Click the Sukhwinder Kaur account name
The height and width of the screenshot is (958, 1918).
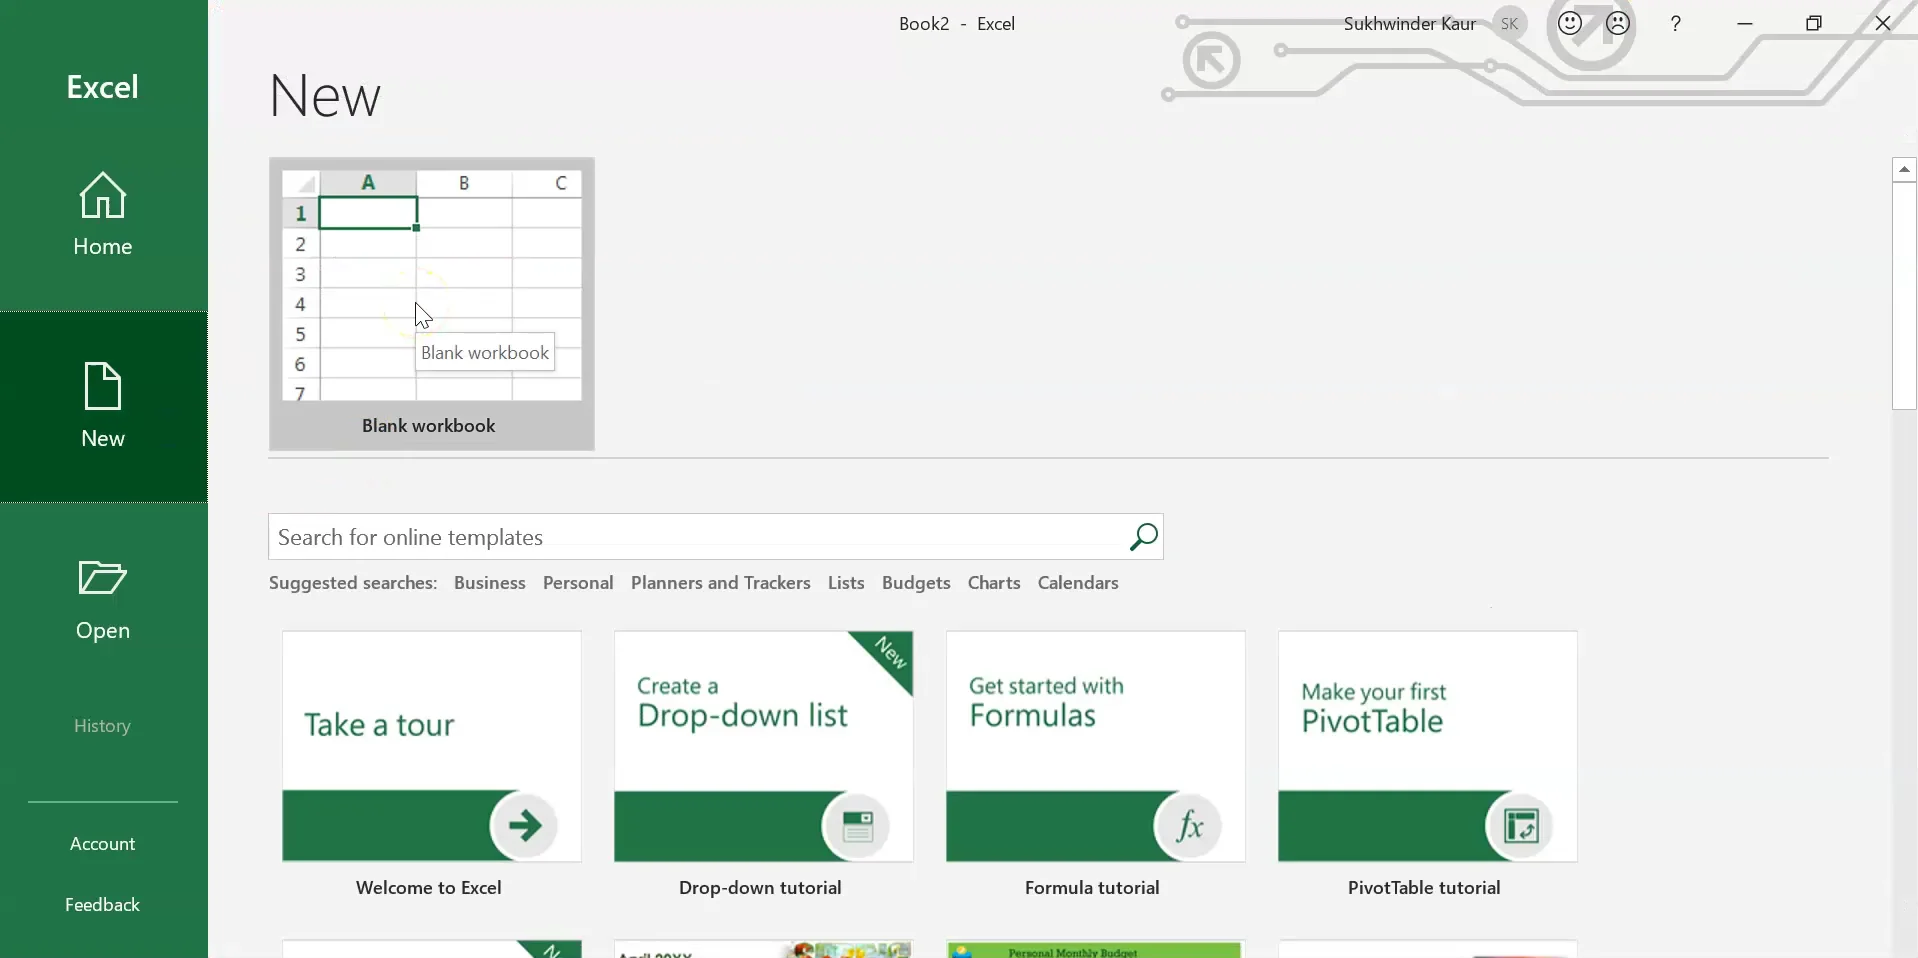(1409, 24)
